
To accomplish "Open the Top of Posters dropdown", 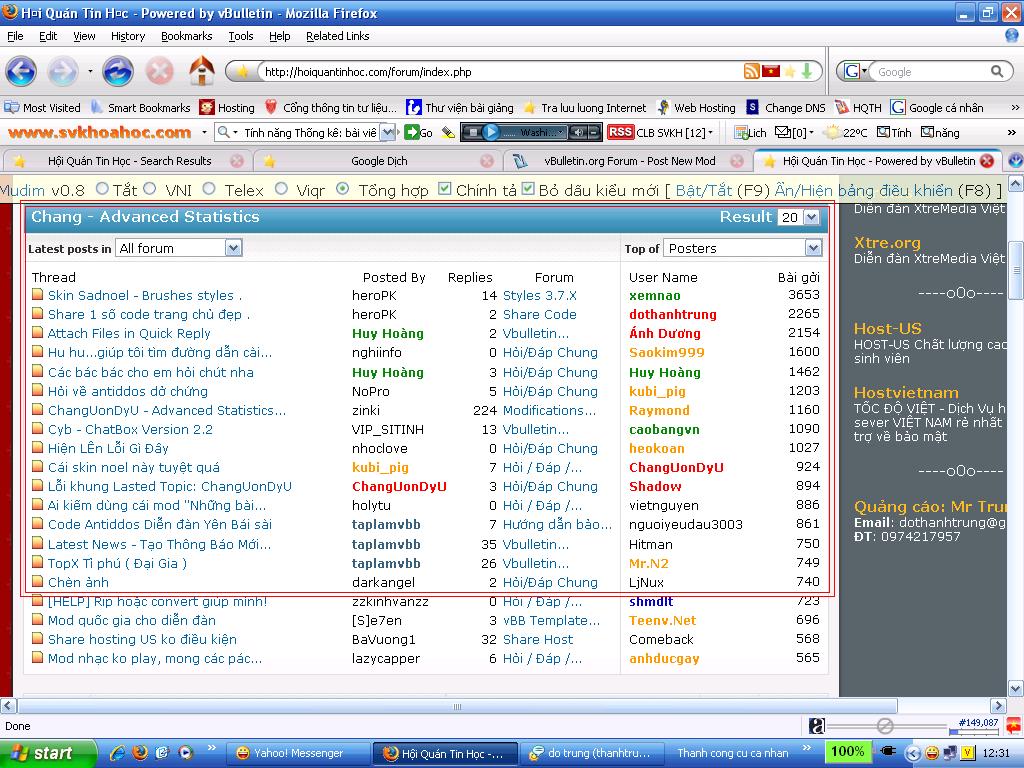I will pos(742,248).
